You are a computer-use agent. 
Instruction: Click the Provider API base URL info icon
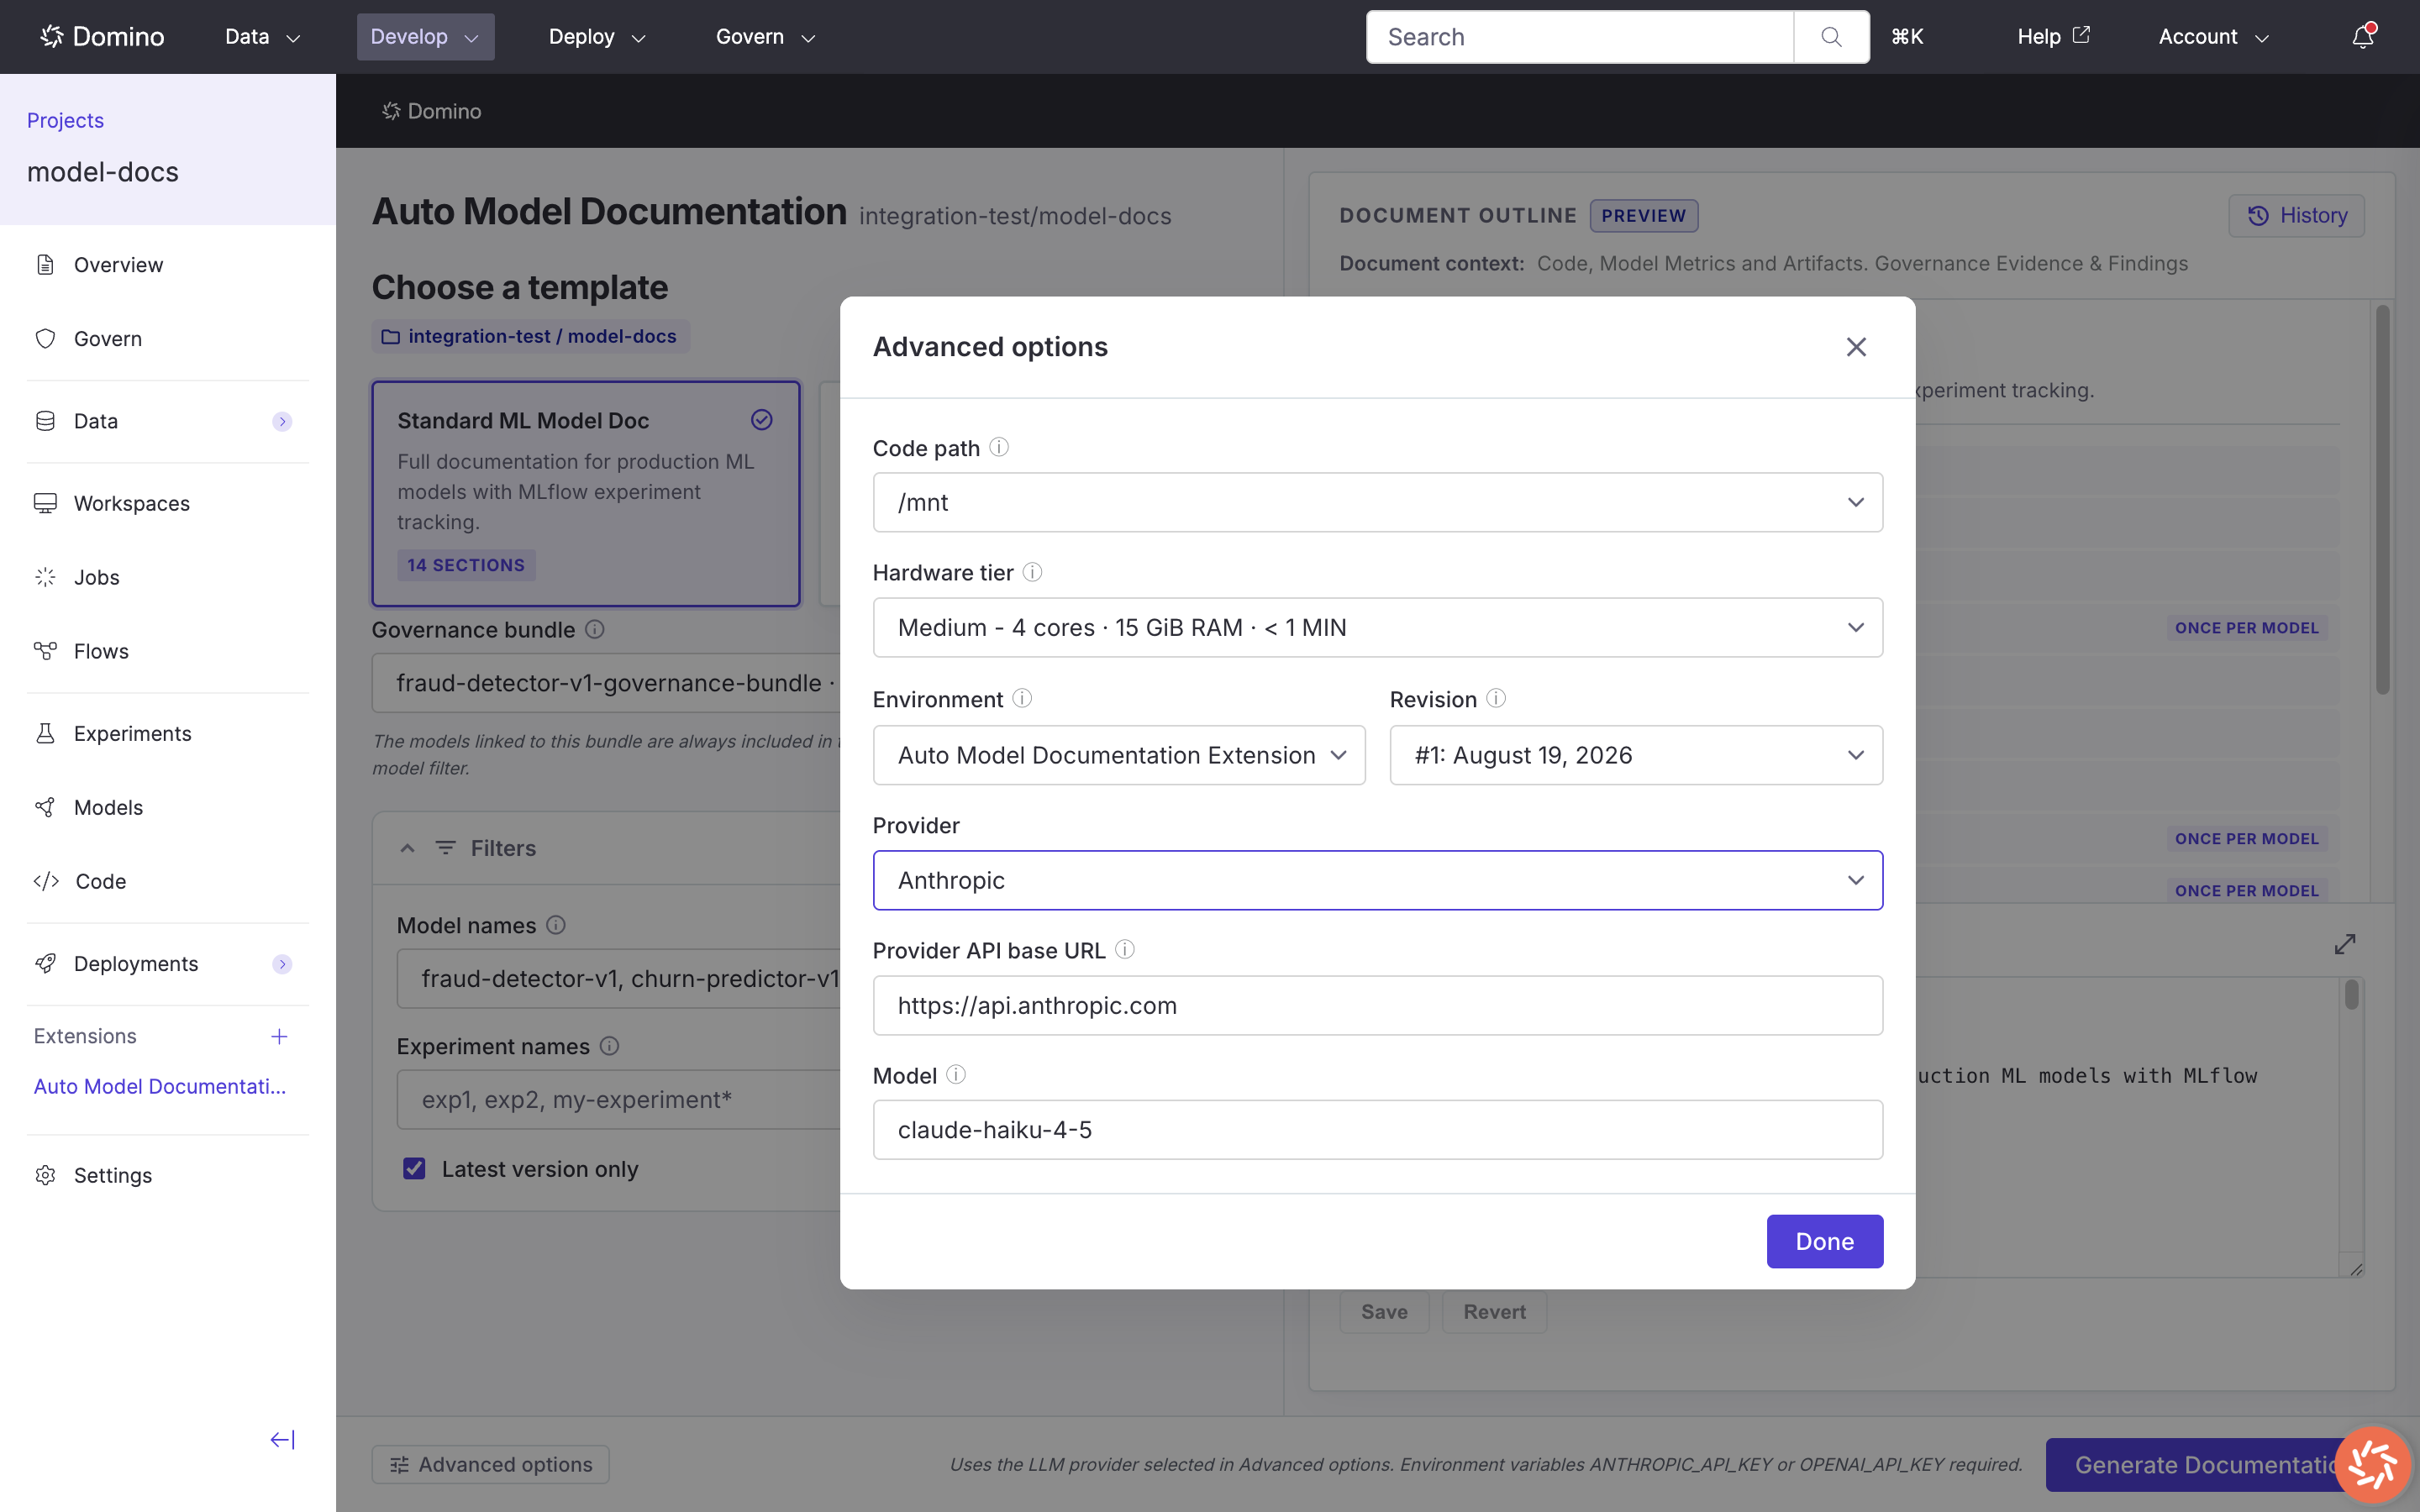[x=1125, y=949]
